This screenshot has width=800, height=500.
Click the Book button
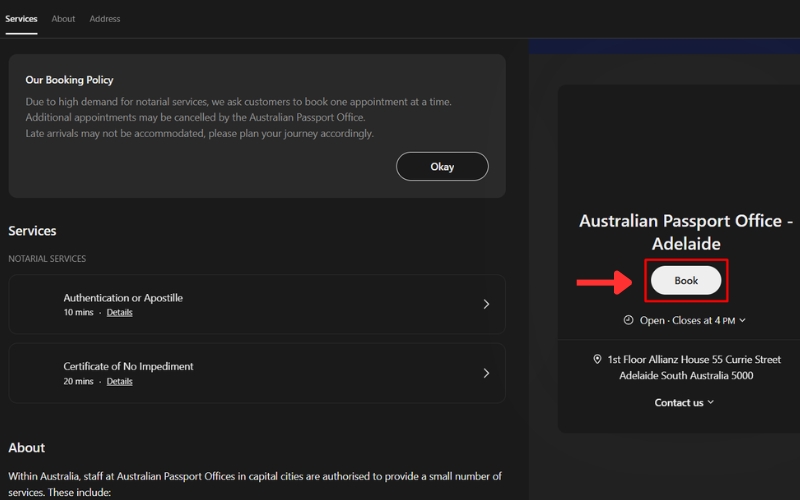686,281
